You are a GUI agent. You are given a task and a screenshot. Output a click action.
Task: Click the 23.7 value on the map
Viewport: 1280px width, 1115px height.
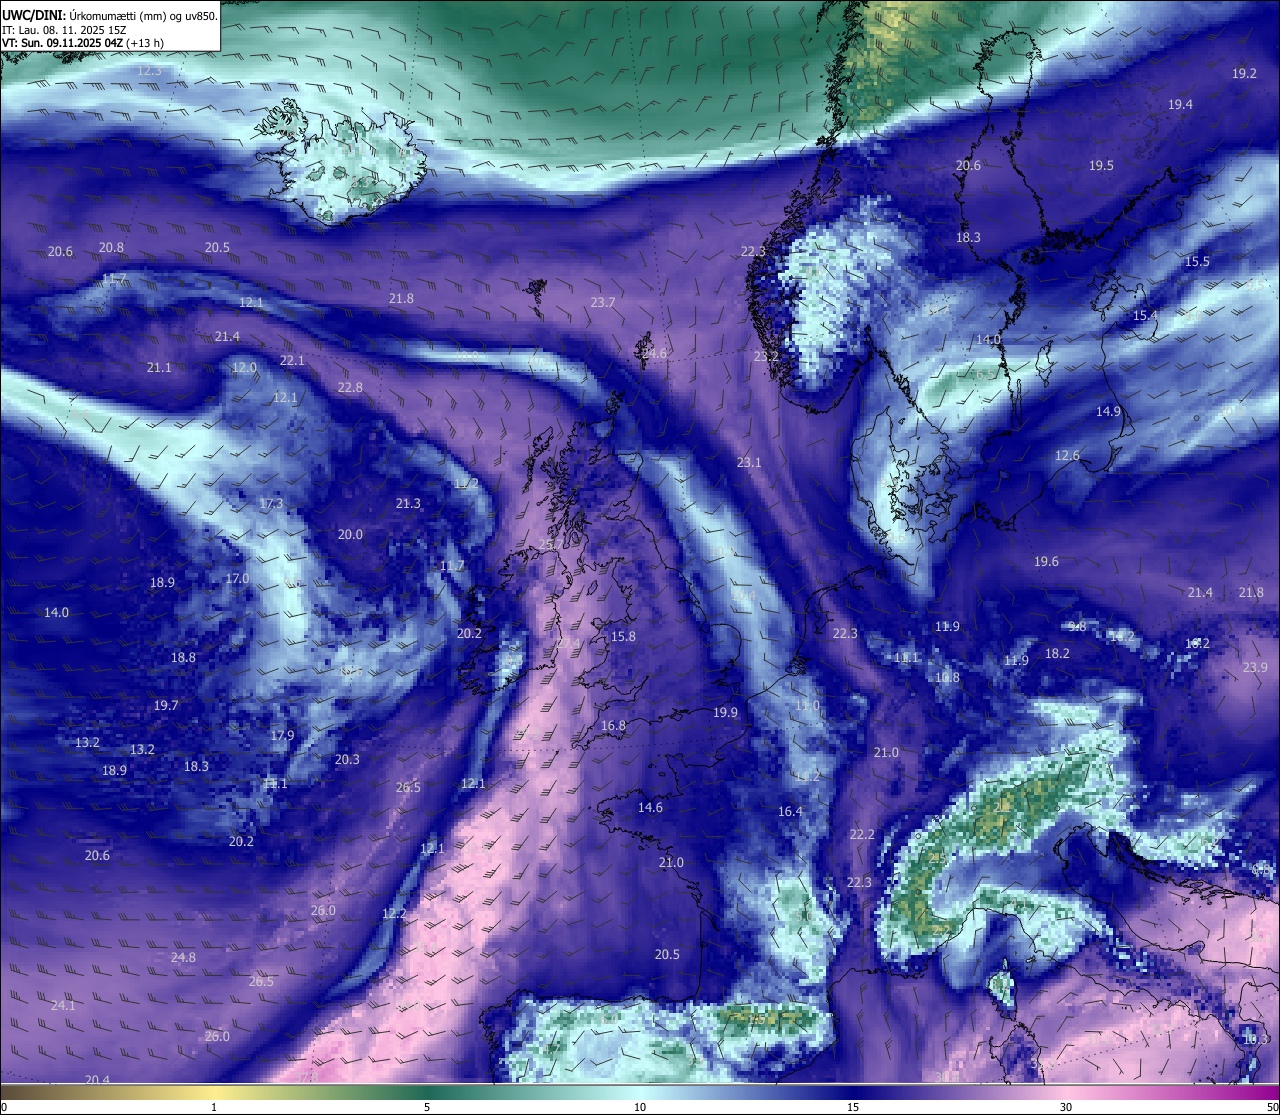(603, 302)
